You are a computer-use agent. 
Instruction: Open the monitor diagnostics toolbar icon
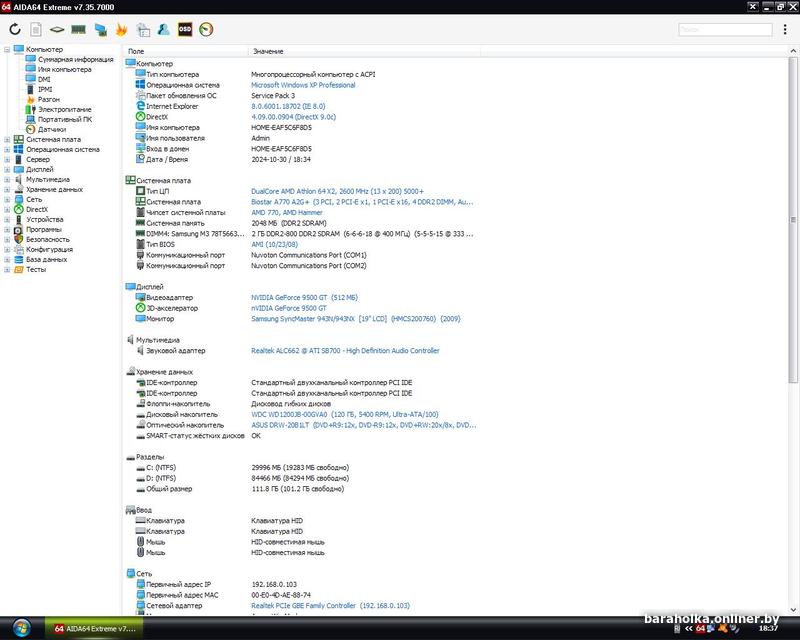(101, 30)
